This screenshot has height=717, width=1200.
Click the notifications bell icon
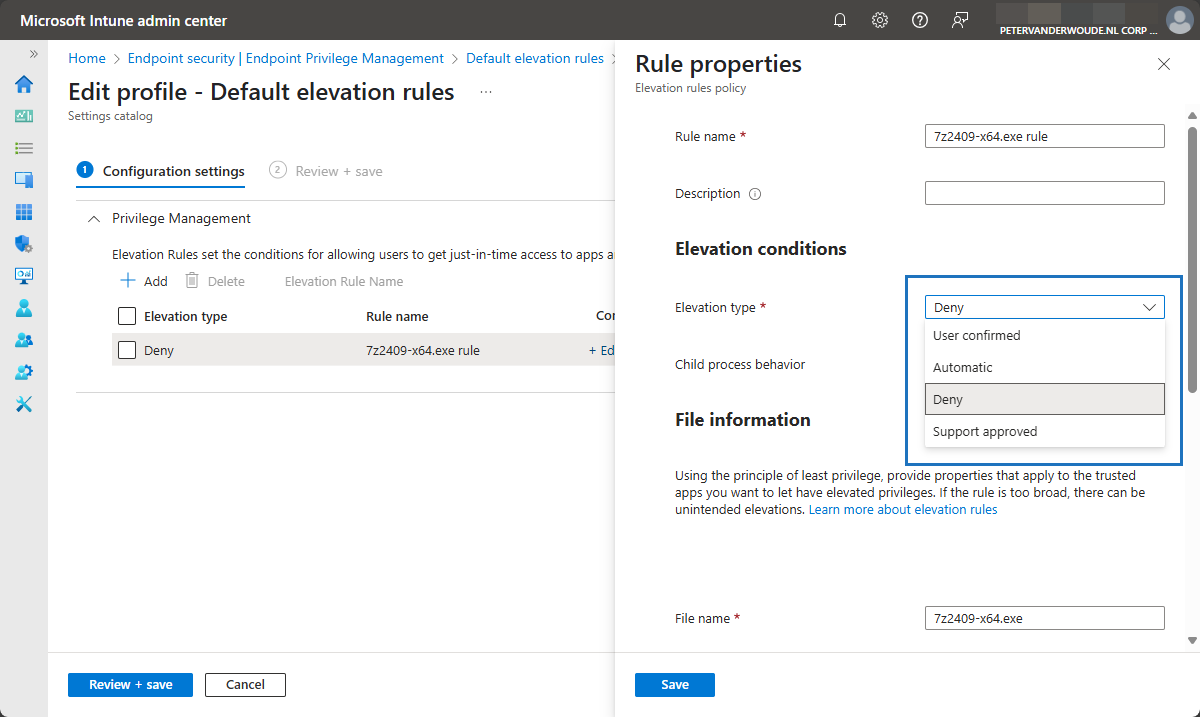pos(840,20)
